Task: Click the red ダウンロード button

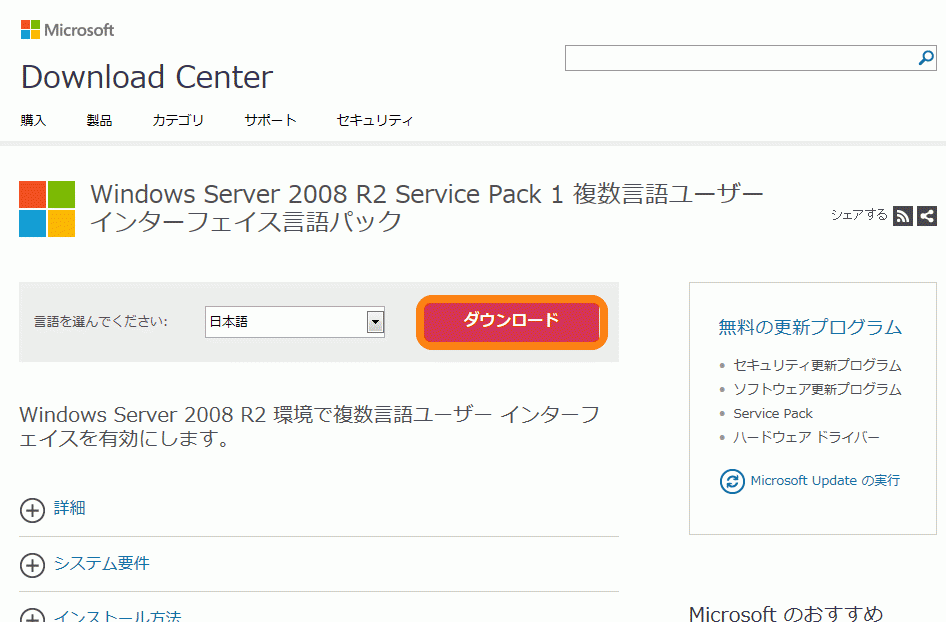Action: tap(512, 322)
